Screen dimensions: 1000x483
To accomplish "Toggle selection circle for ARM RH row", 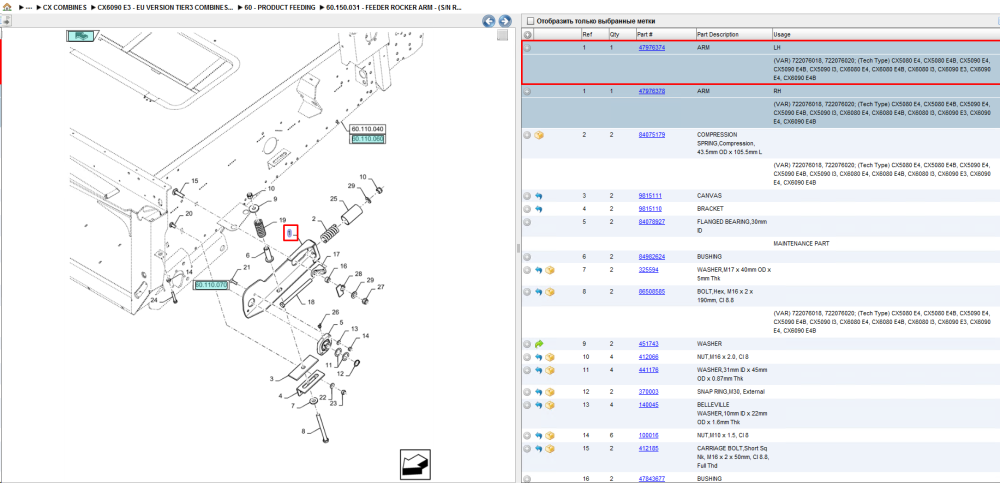I will pyautogui.click(x=527, y=92).
